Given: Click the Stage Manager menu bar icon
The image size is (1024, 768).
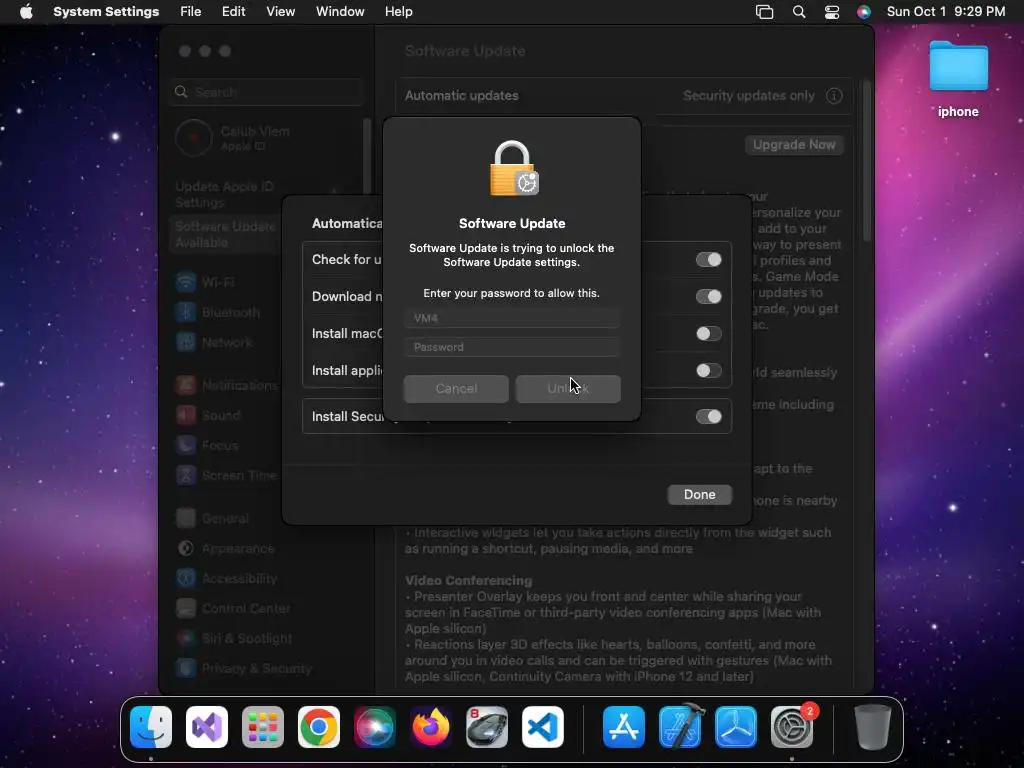Looking at the screenshot, I should point(764,12).
